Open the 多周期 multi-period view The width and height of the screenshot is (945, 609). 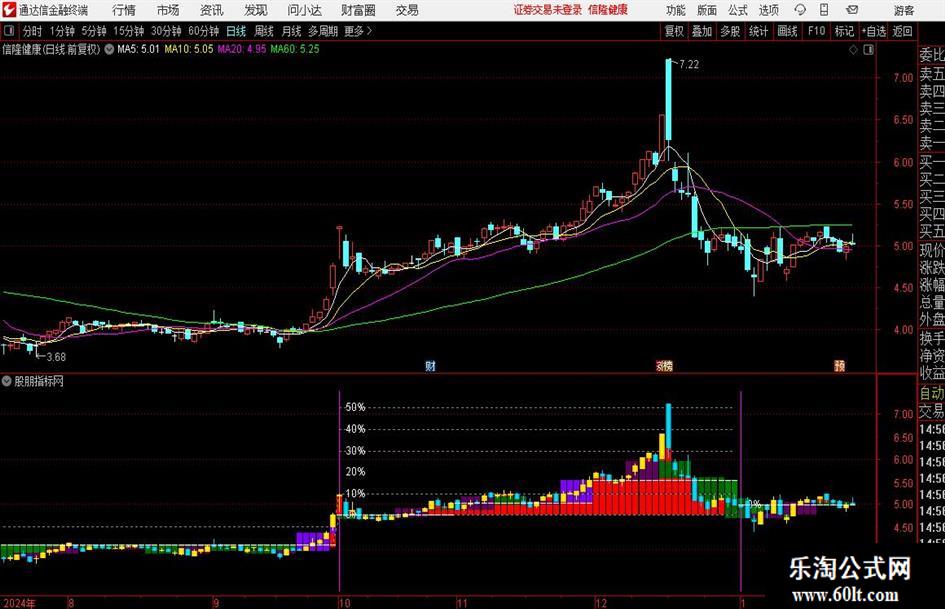(323, 31)
